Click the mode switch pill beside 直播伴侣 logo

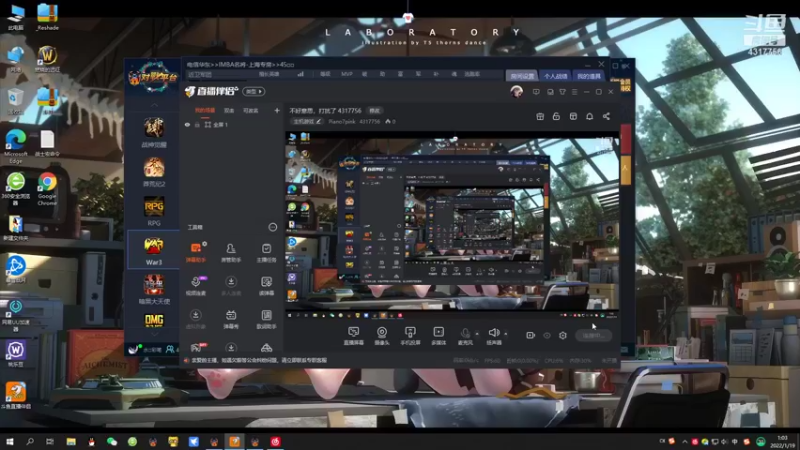[254, 91]
